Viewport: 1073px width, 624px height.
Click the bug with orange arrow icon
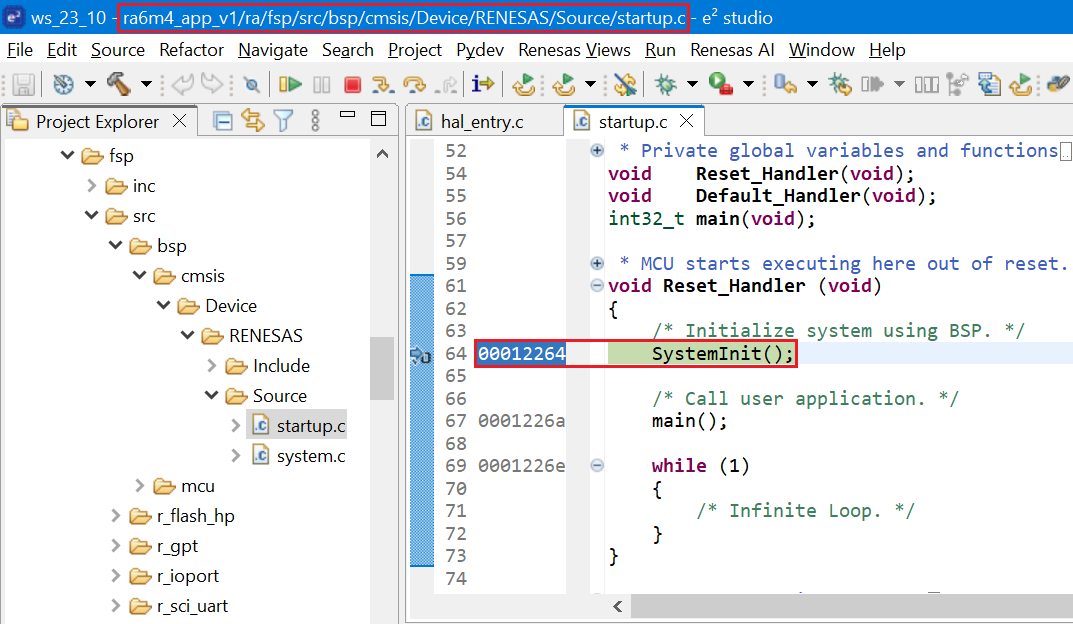coord(840,85)
